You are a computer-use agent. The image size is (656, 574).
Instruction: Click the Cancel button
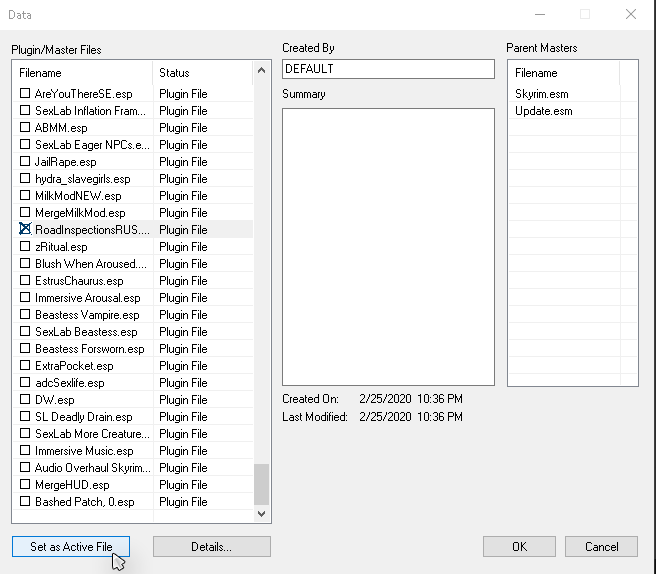(x=601, y=547)
